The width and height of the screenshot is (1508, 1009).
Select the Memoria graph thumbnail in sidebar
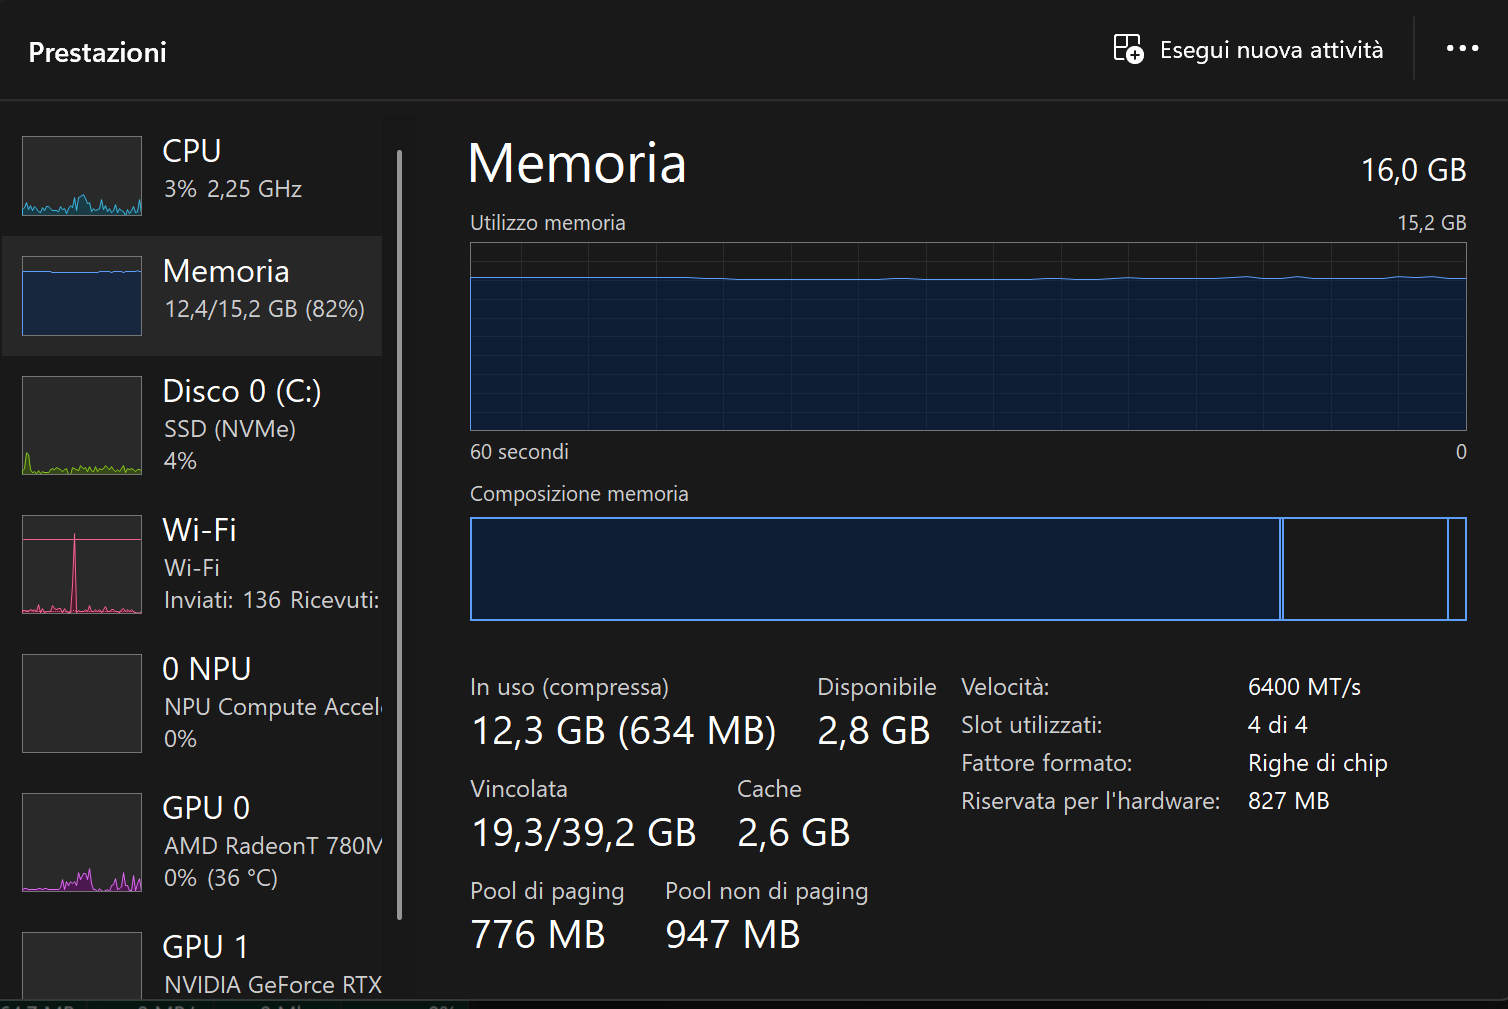[82, 296]
